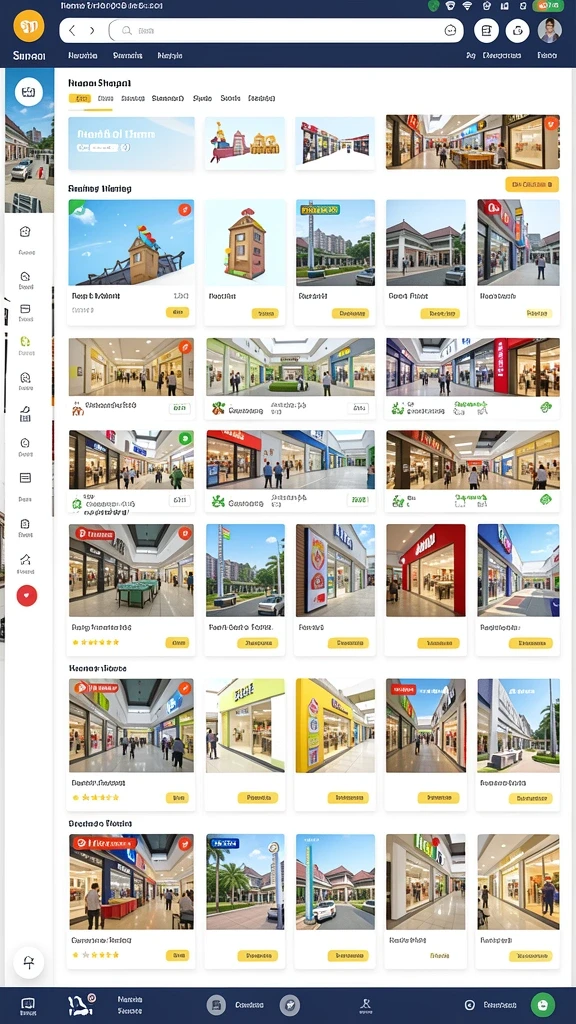Open the first menu item in the navy navigation bar

(x=83, y=56)
